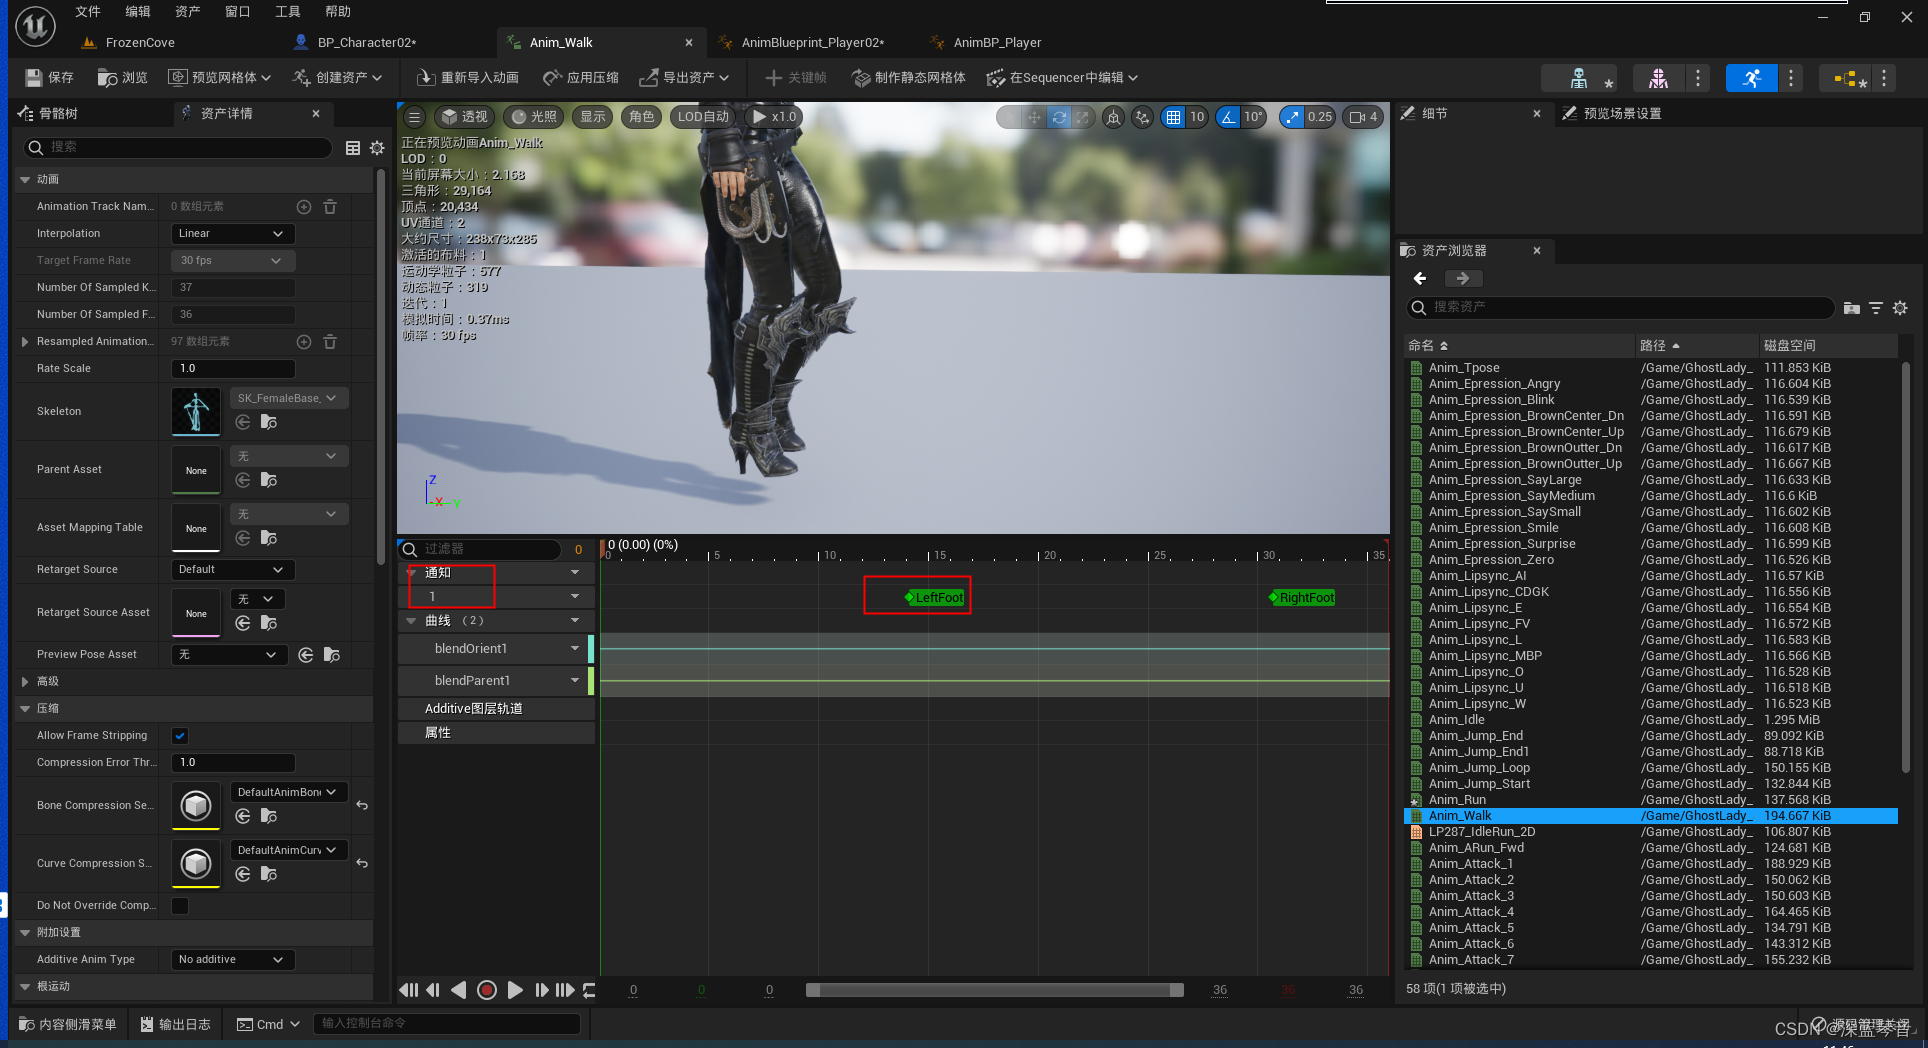Delete Animation Track Names array elements

tap(330, 206)
